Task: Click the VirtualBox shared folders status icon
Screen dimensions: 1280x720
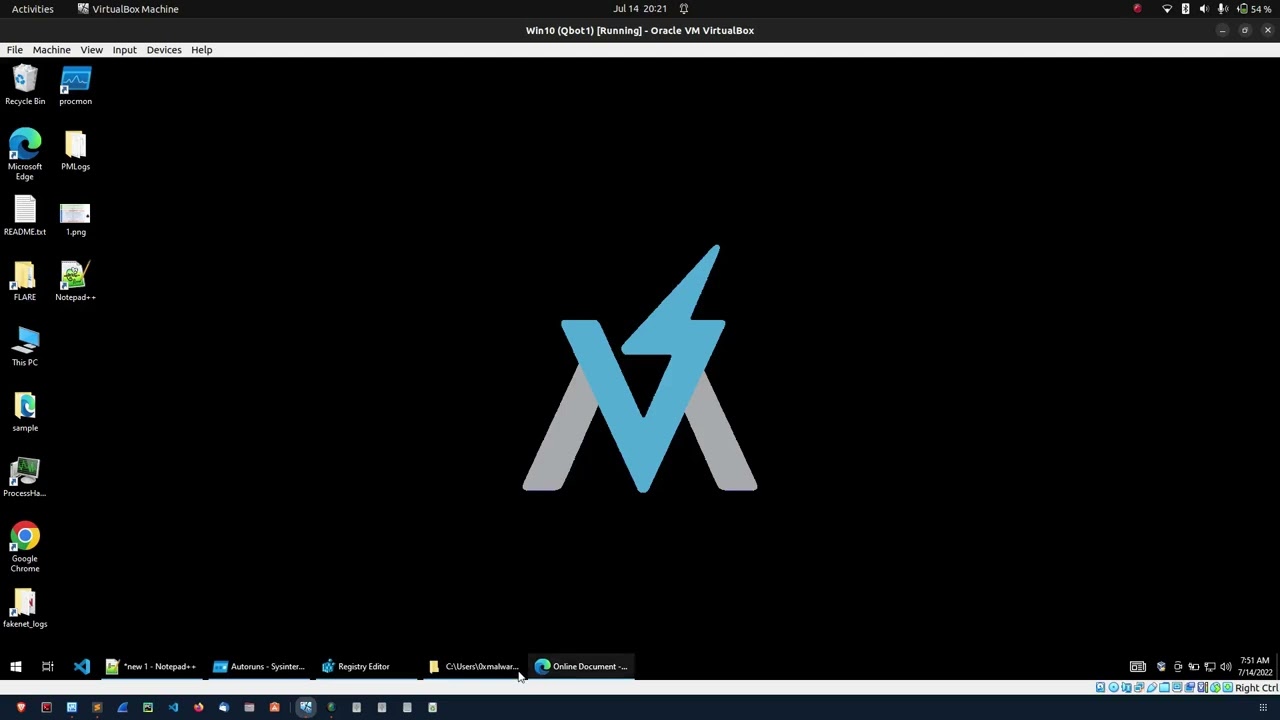Action: tap(1164, 688)
